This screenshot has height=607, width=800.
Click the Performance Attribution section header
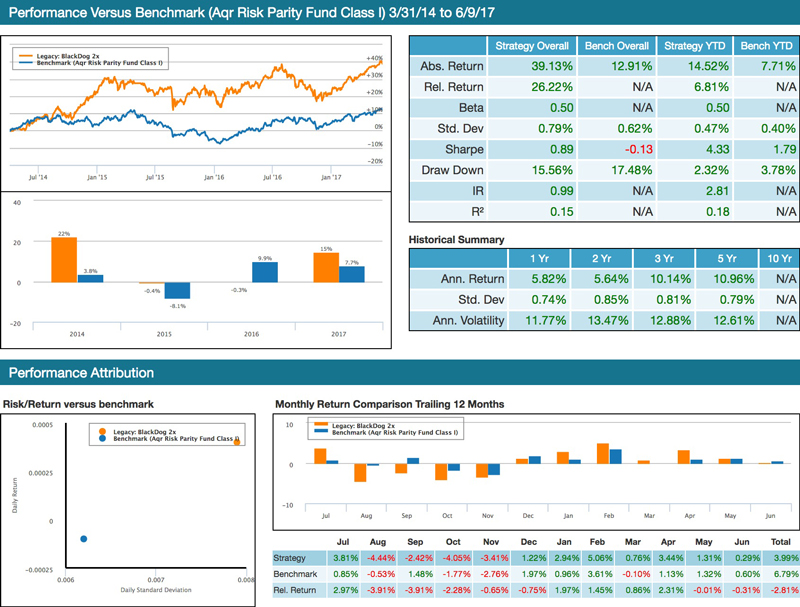click(81, 373)
